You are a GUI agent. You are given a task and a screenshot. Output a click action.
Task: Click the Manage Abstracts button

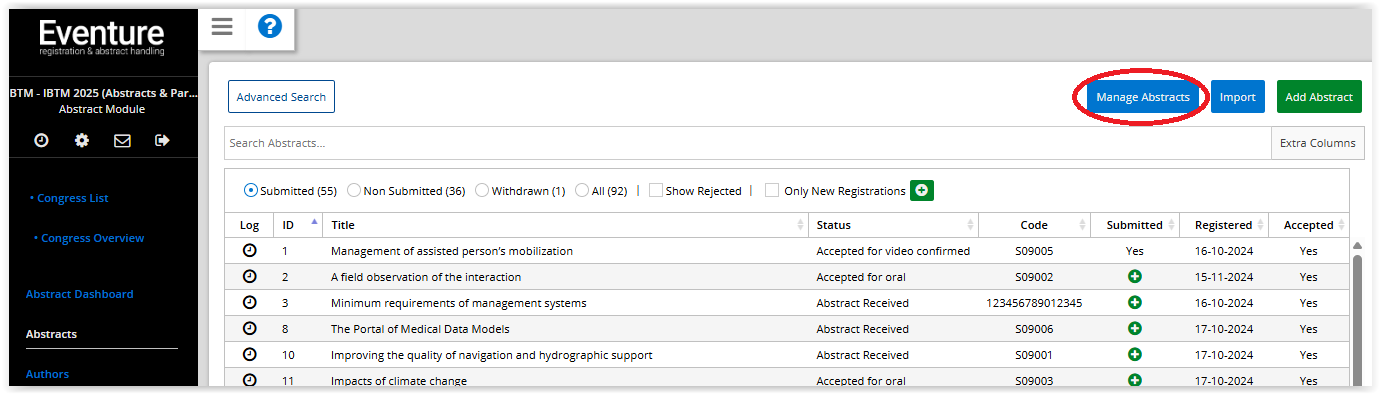[x=1142, y=97]
